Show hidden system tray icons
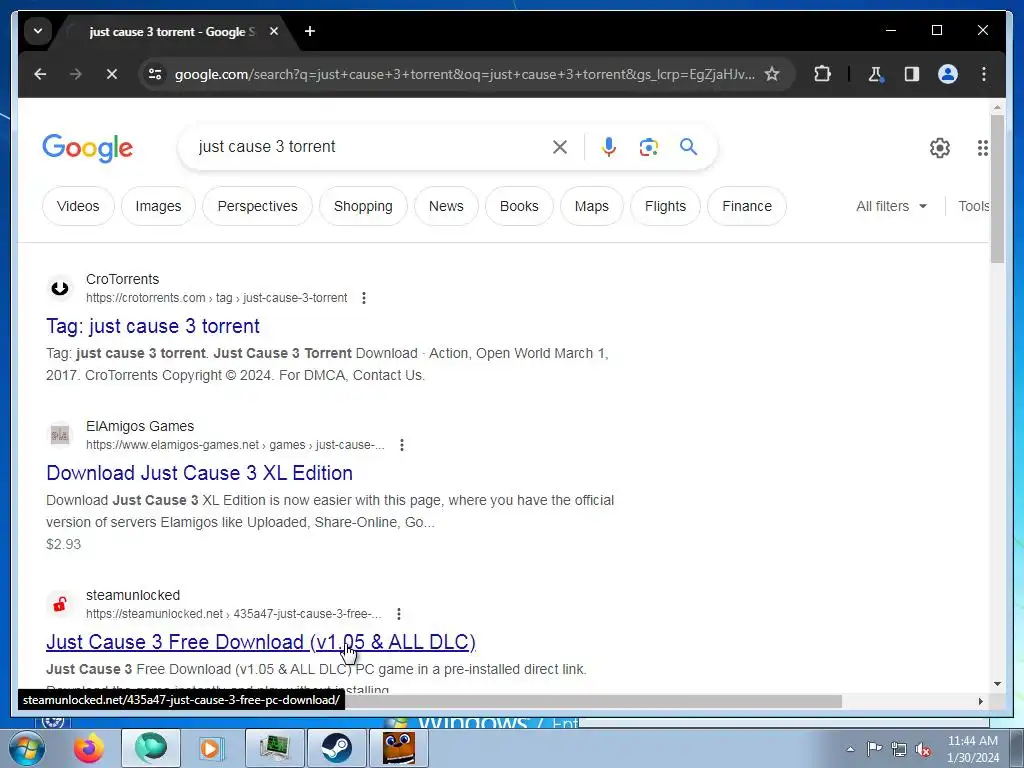 click(x=850, y=749)
